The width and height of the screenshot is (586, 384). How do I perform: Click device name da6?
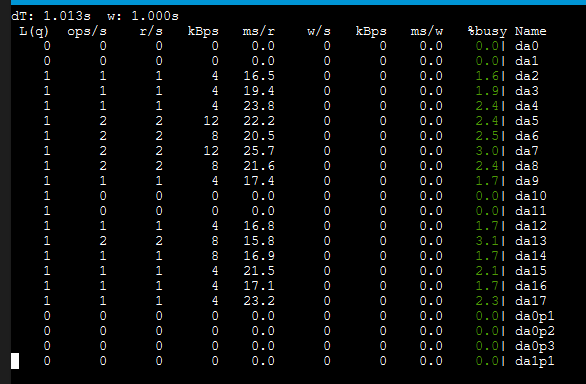527,136
